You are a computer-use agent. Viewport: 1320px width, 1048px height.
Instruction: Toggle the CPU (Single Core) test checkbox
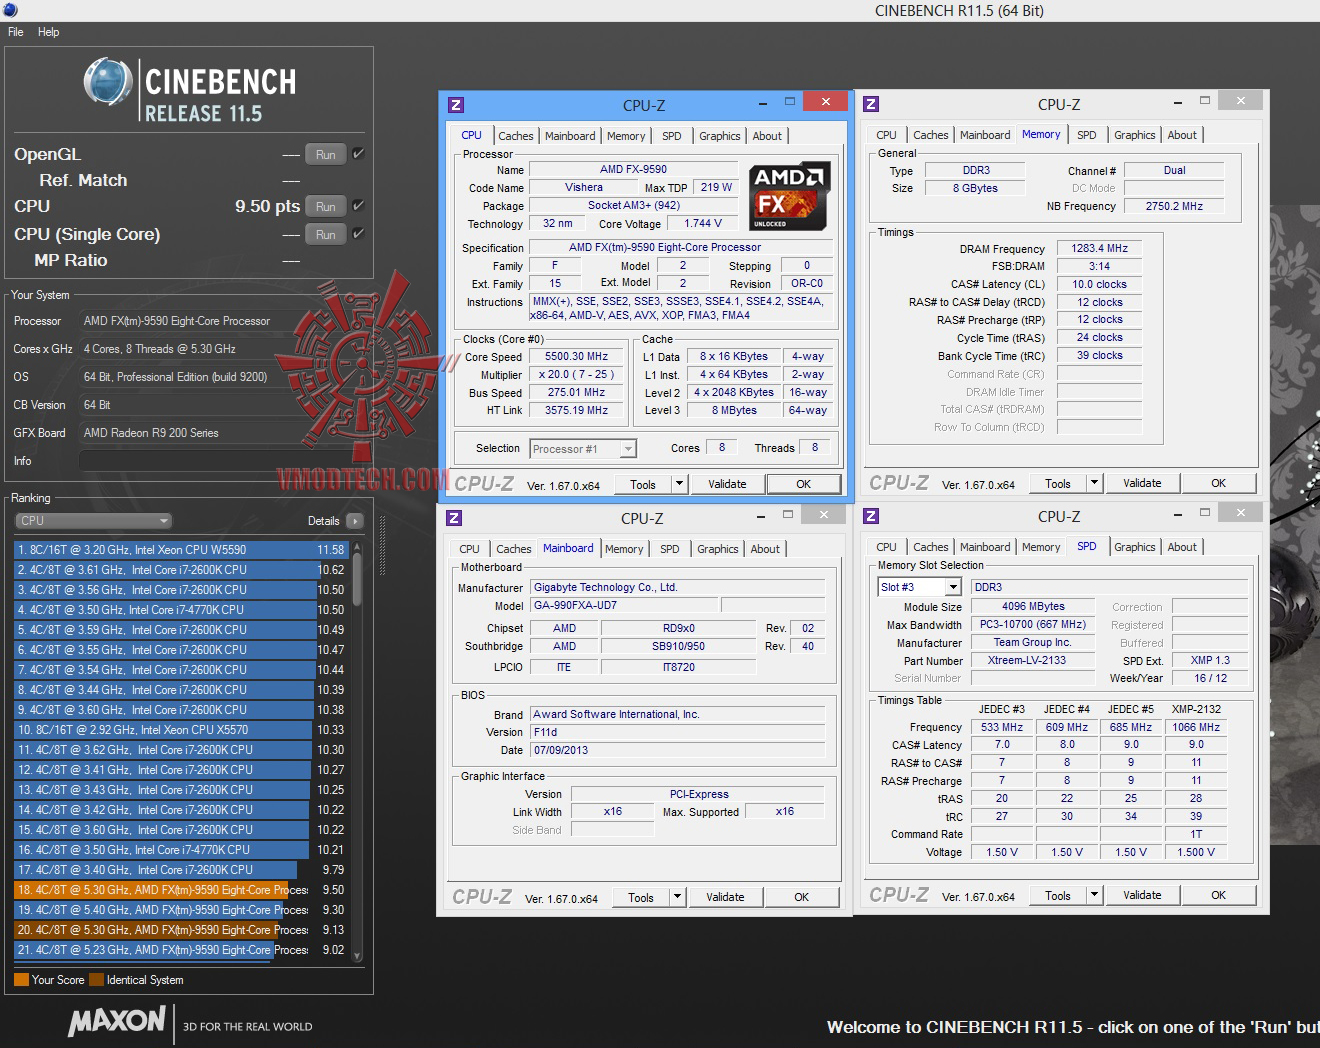358,234
